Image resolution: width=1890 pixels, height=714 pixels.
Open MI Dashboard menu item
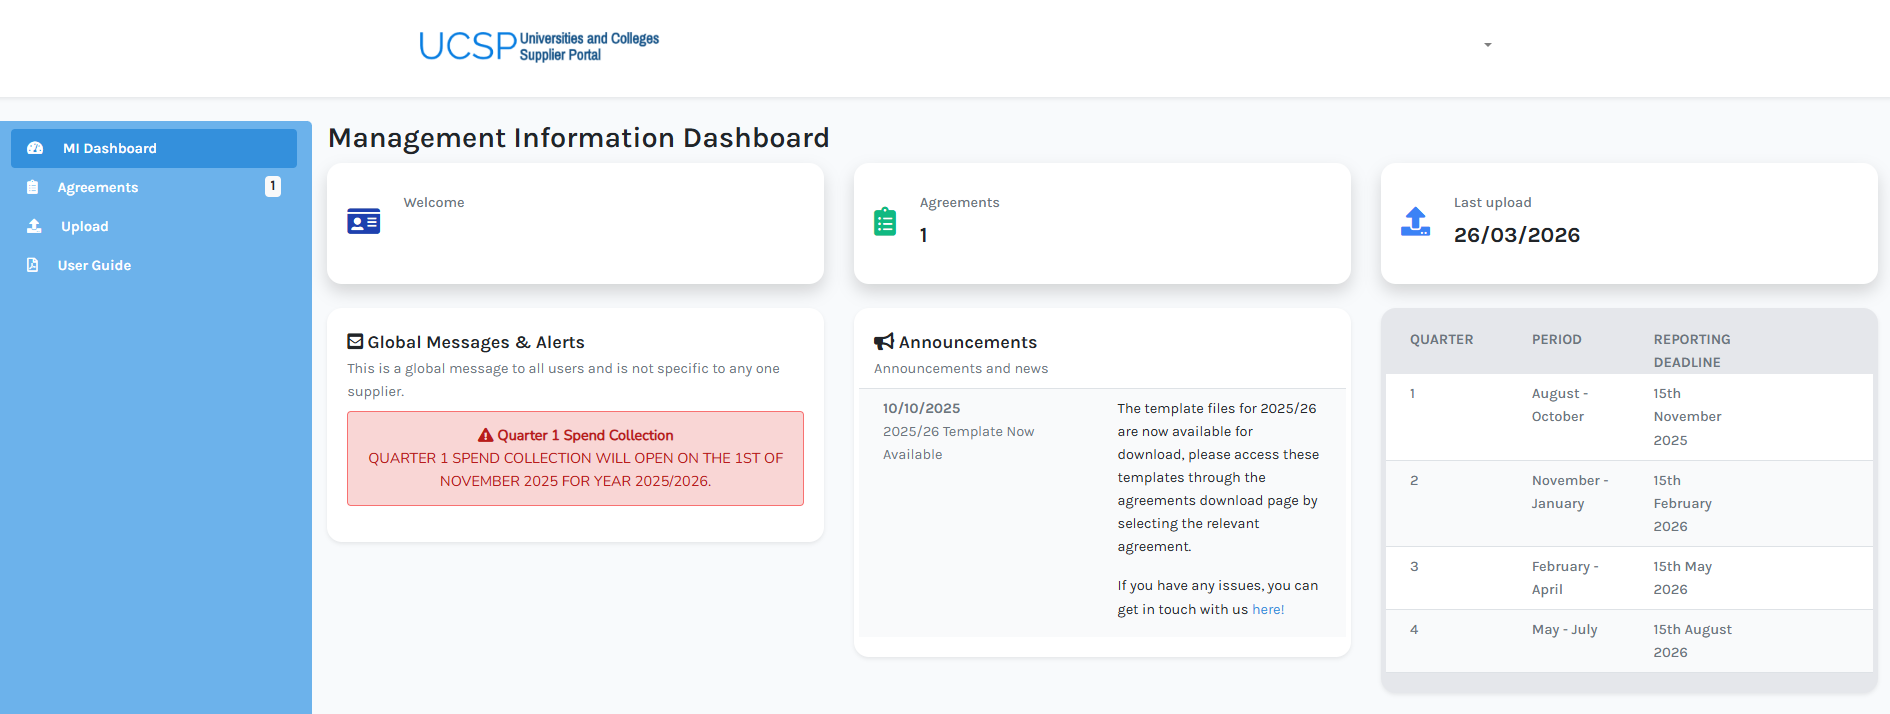pos(110,148)
